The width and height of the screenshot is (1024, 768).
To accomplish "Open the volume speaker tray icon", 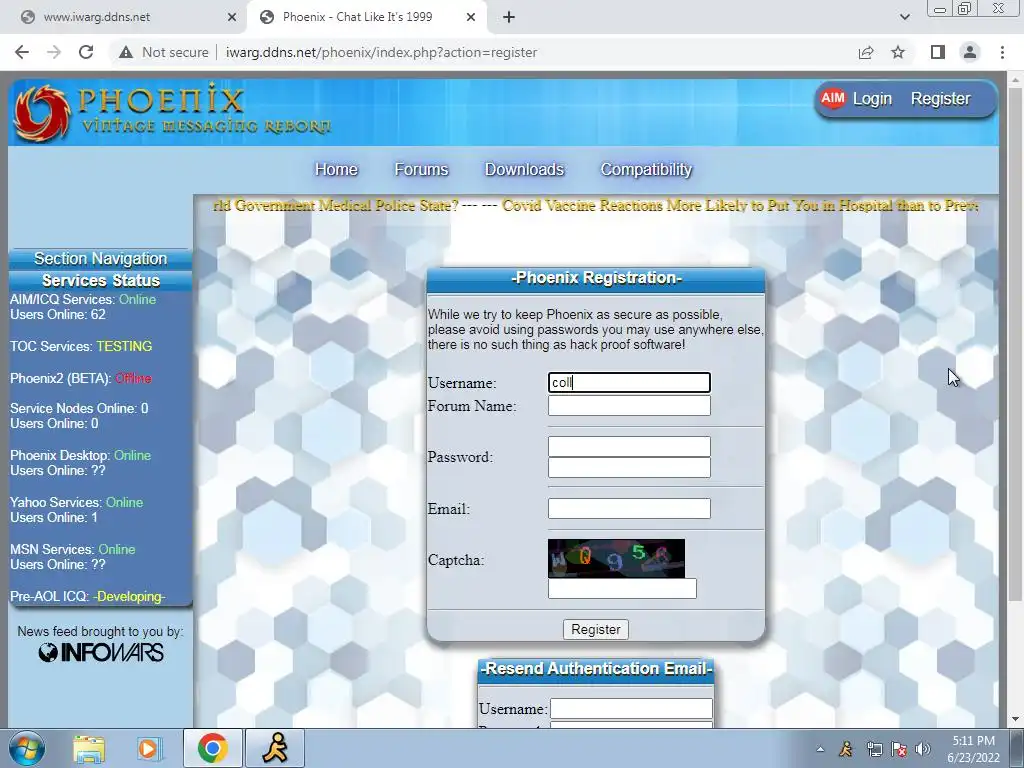I will (923, 749).
